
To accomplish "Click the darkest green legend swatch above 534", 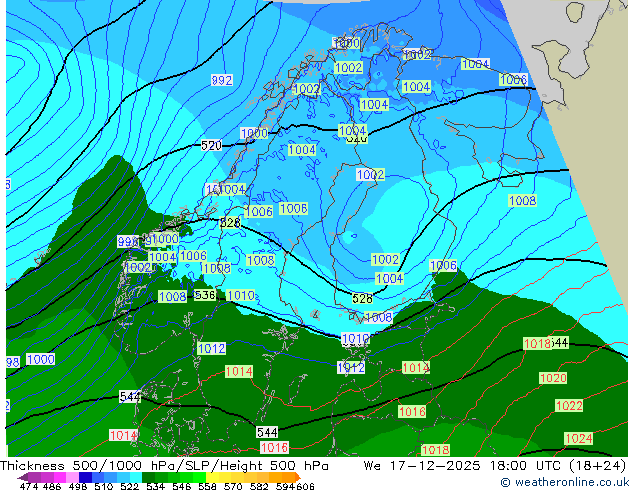I will 148,477.
